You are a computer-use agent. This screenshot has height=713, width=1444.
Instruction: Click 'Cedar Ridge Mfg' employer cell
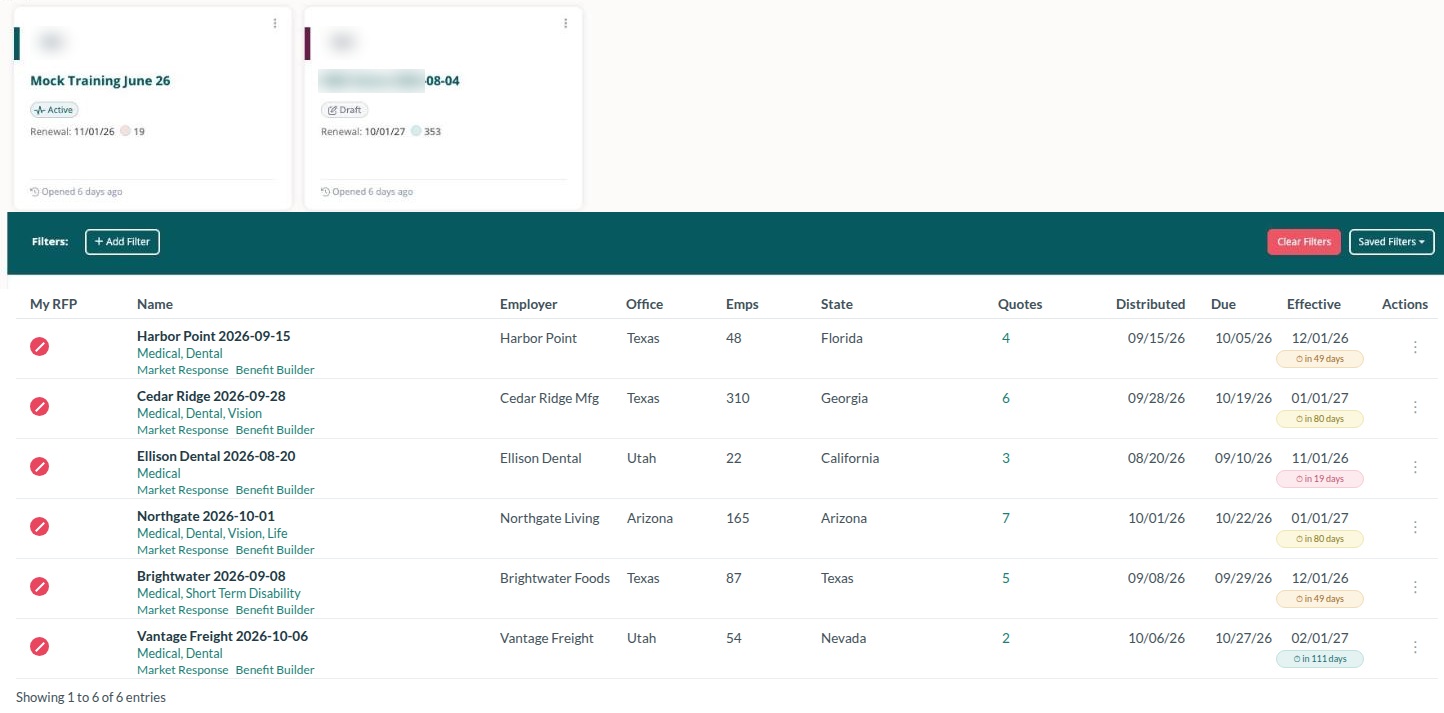coord(549,398)
